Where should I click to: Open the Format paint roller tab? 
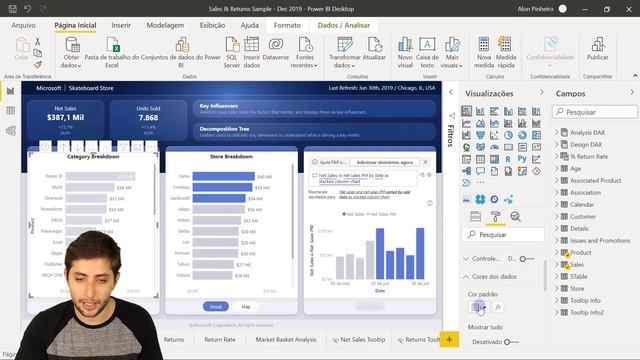coord(495,216)
